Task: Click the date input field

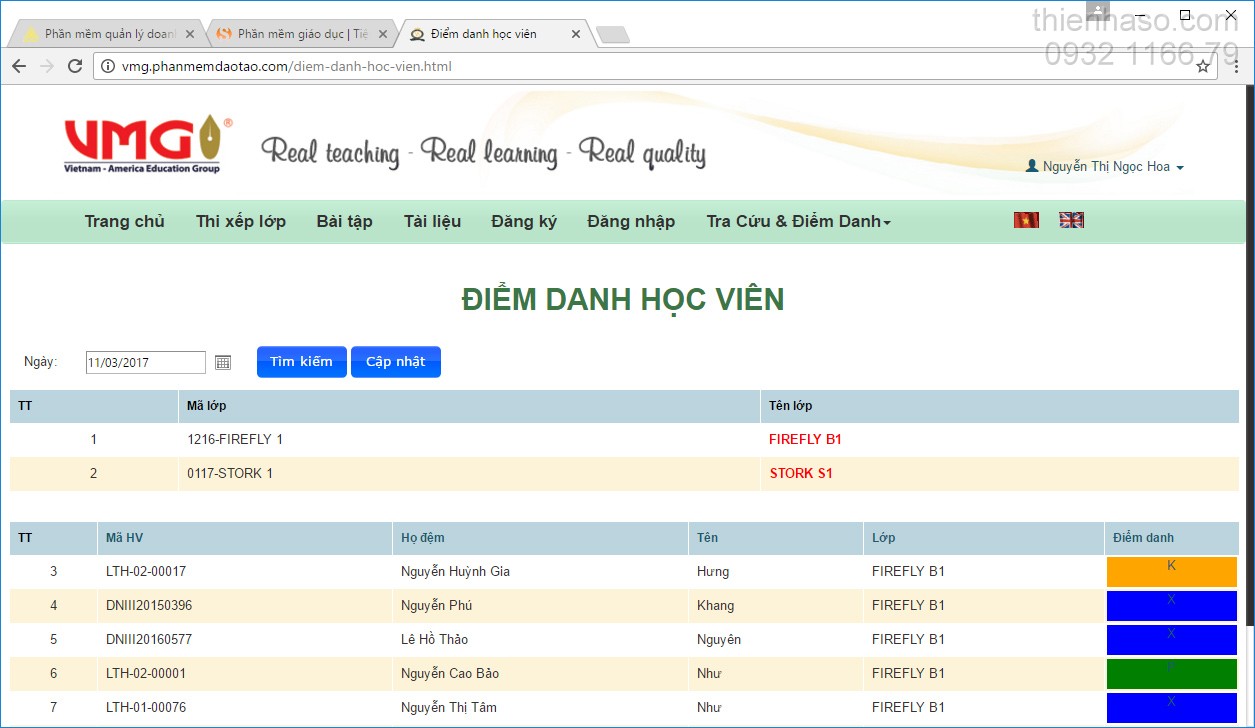Action: tap(145, 362)
